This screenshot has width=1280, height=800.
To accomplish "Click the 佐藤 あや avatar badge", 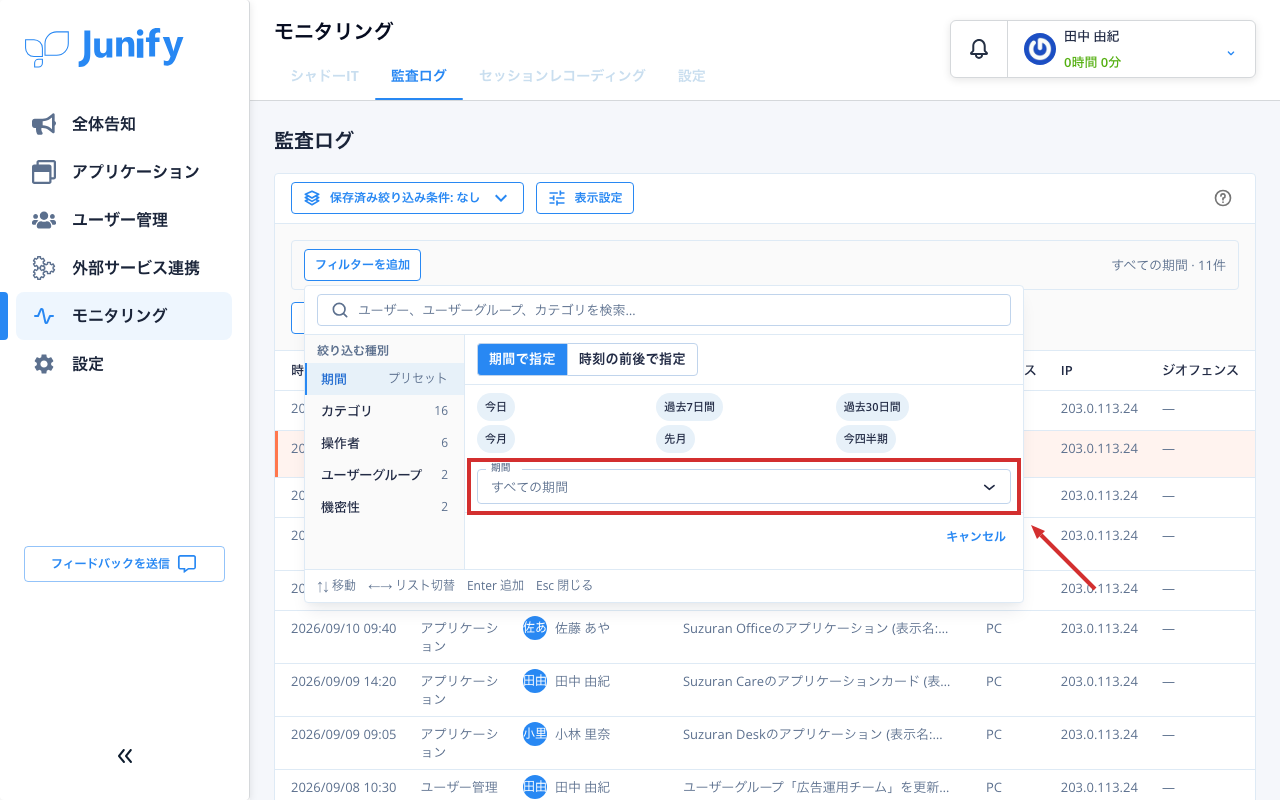I will coord(535,628).
